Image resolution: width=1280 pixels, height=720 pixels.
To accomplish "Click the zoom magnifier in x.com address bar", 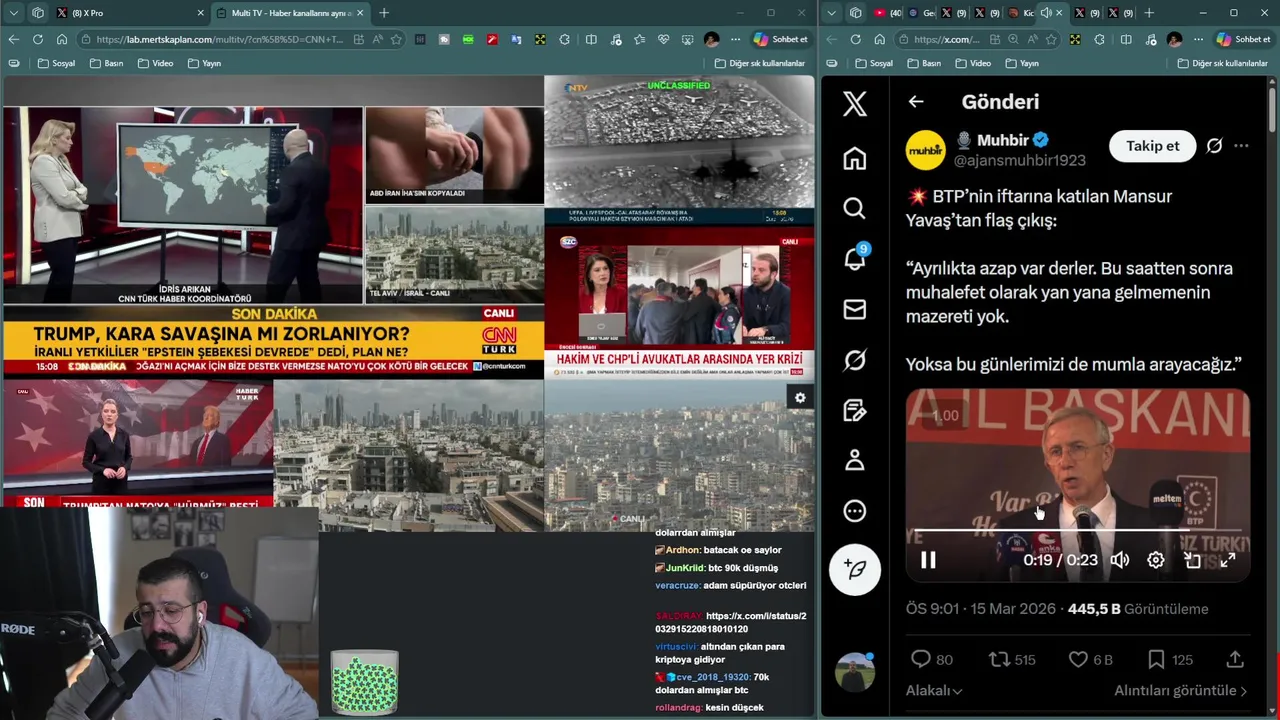I will pos(1014,39).
